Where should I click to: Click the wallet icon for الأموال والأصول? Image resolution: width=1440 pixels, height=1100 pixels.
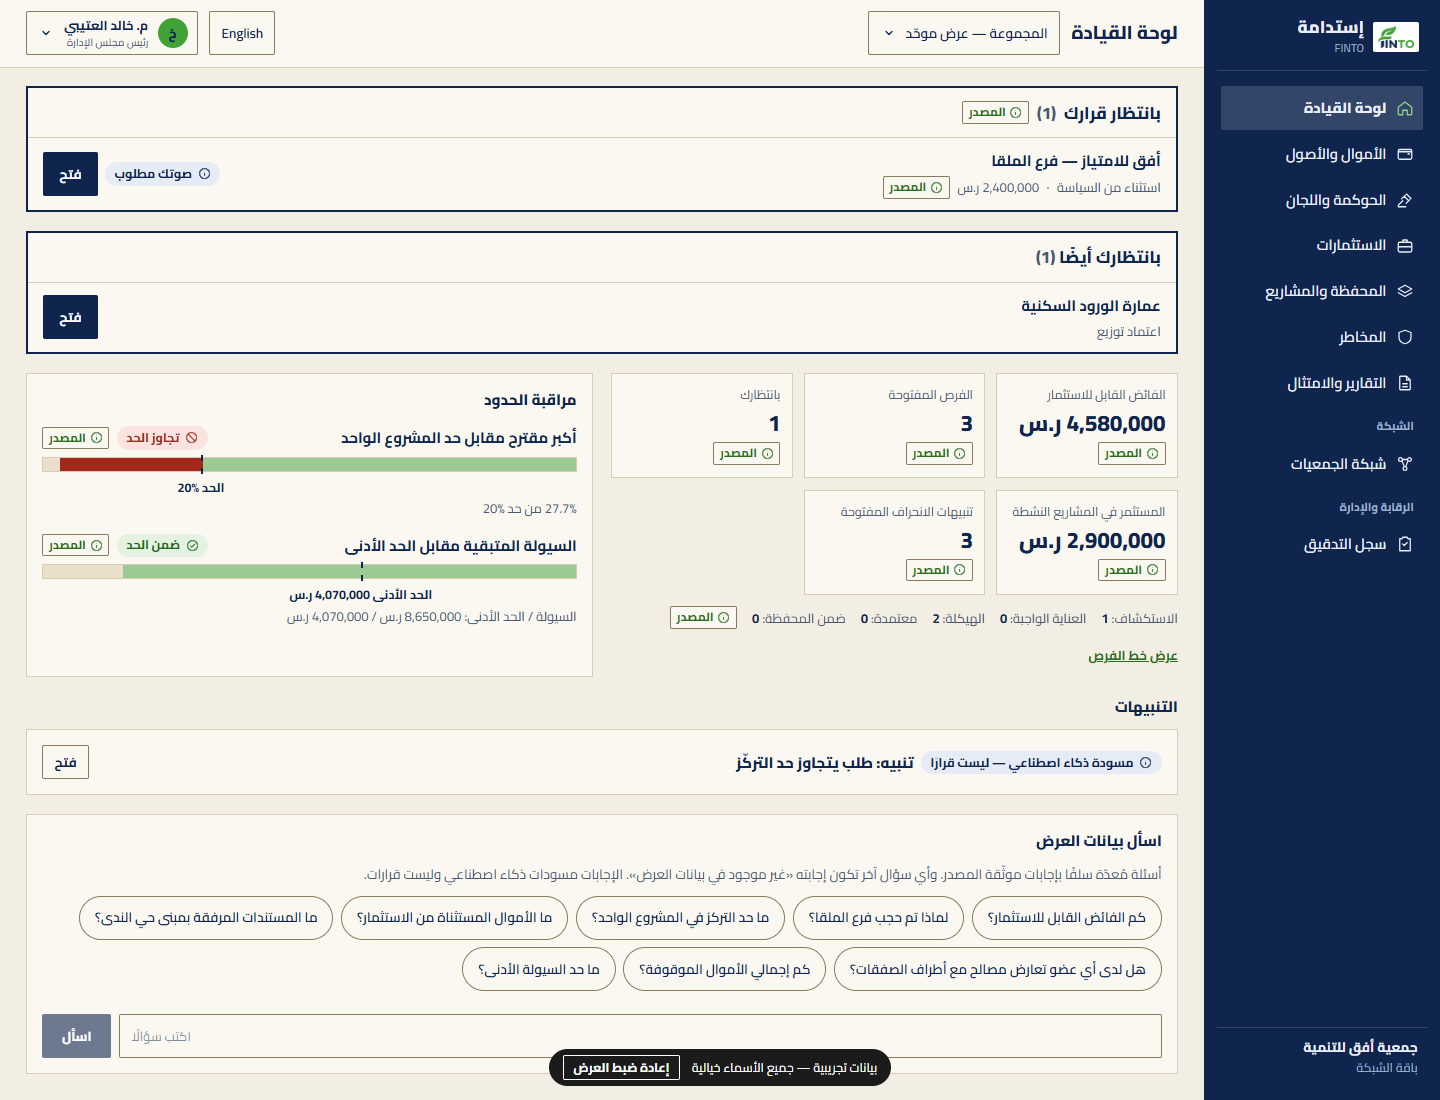(1405, 155)
